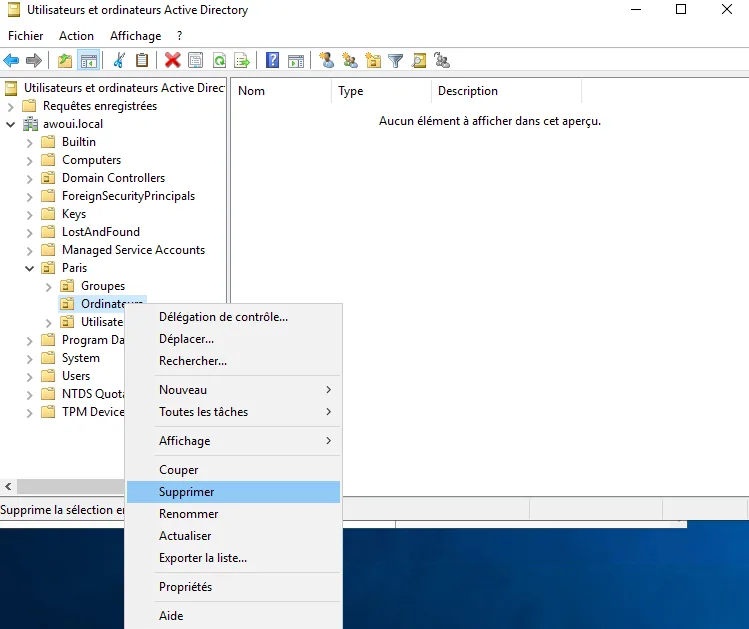Choose Couper in the context menu

point(234,470)
